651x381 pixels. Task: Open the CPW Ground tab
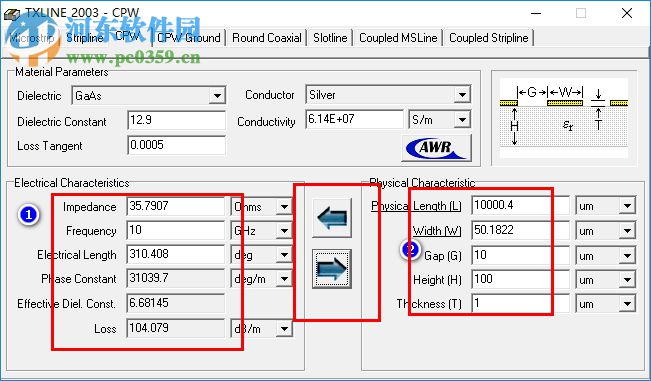click(189, 38)
